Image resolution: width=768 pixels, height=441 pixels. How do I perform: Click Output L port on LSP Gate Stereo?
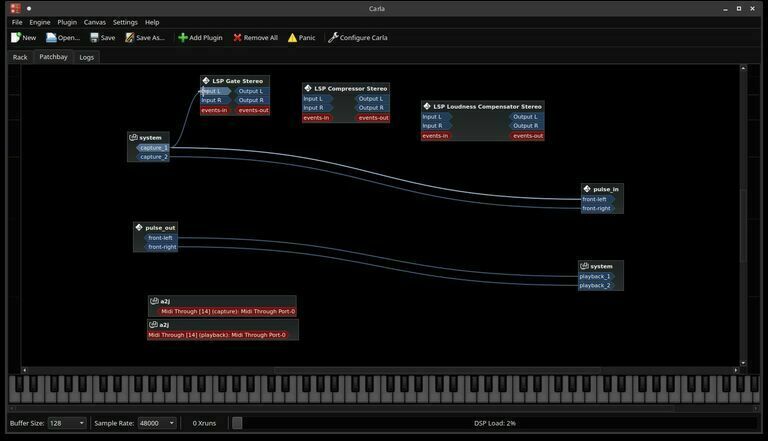(x=251, y=91)
